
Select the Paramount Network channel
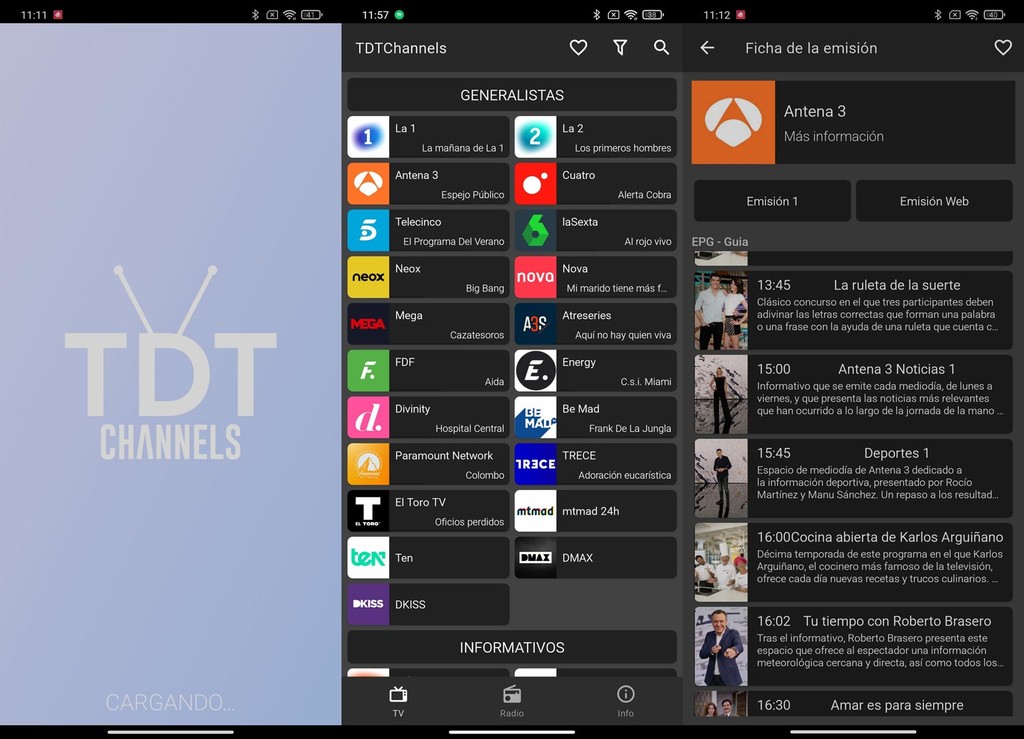pos(427,464)
